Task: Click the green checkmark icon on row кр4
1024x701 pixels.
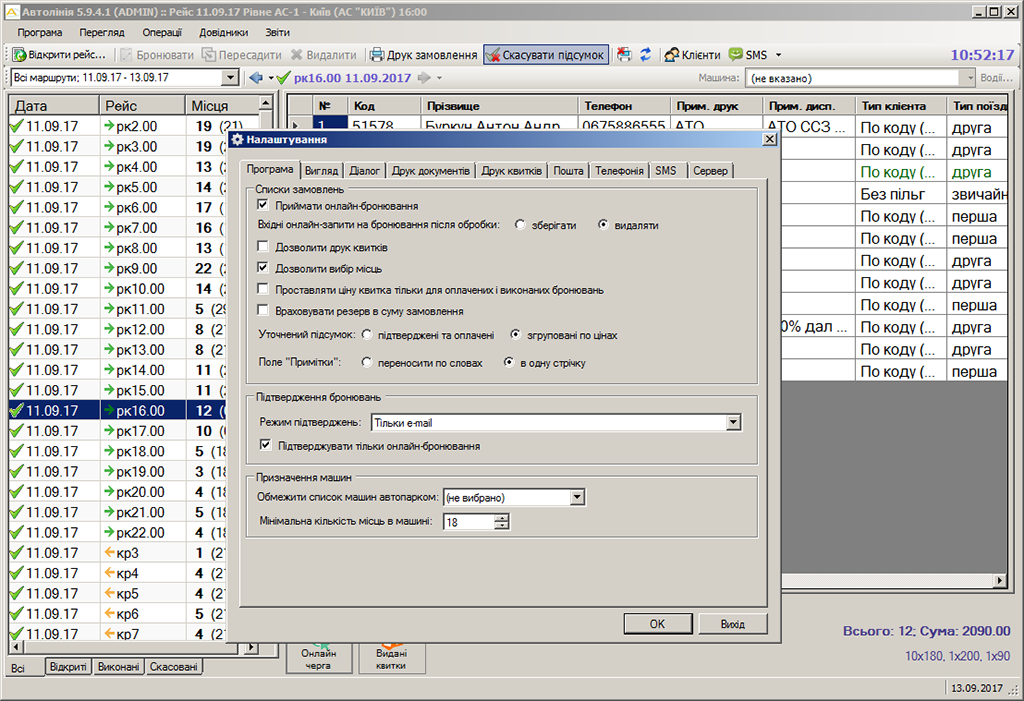Action: (17, 573)
